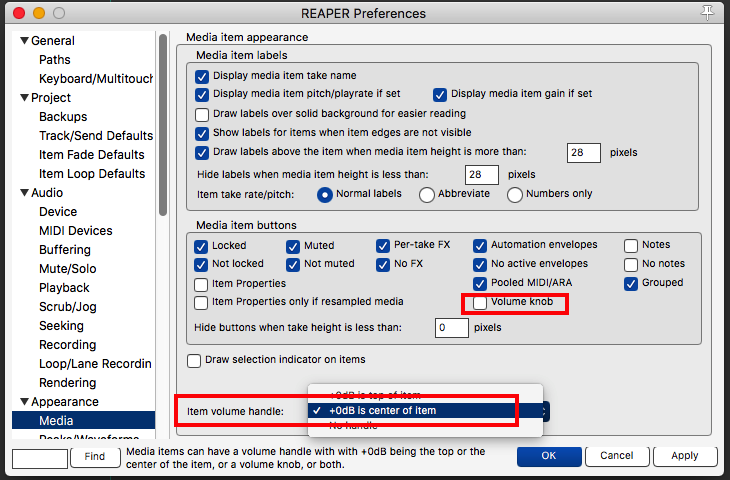Open Track/Send Defaults page
This screenshot has width=730, height=480.
(96, 135)
